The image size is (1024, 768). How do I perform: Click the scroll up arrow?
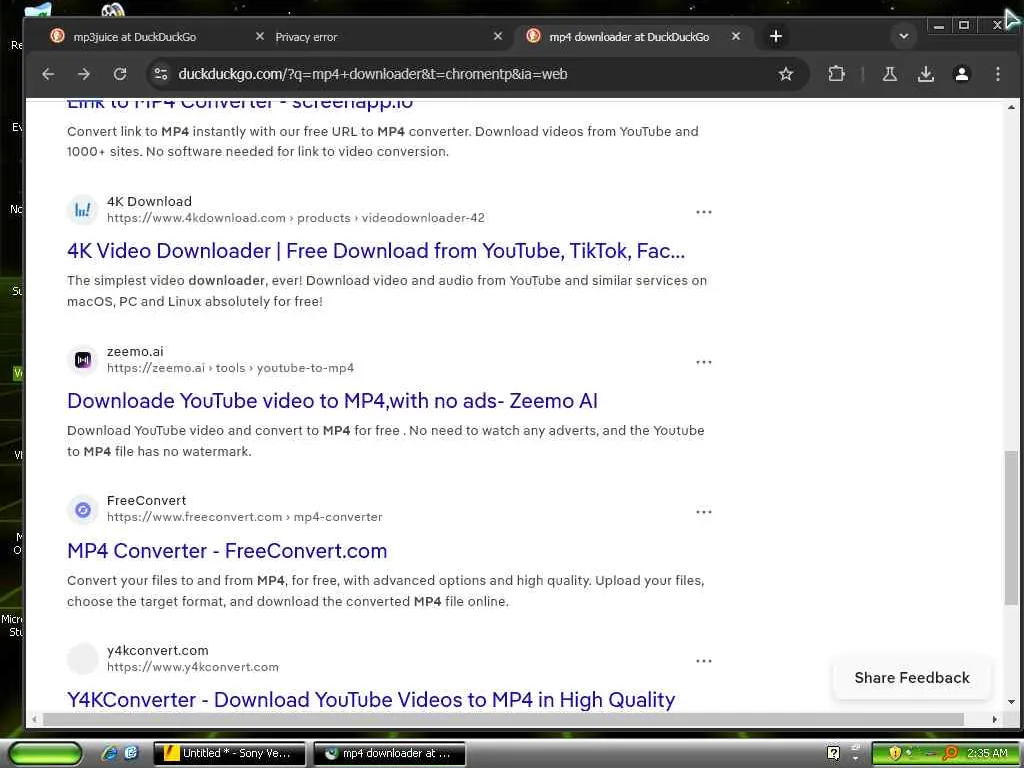[x=1011, y=107]
